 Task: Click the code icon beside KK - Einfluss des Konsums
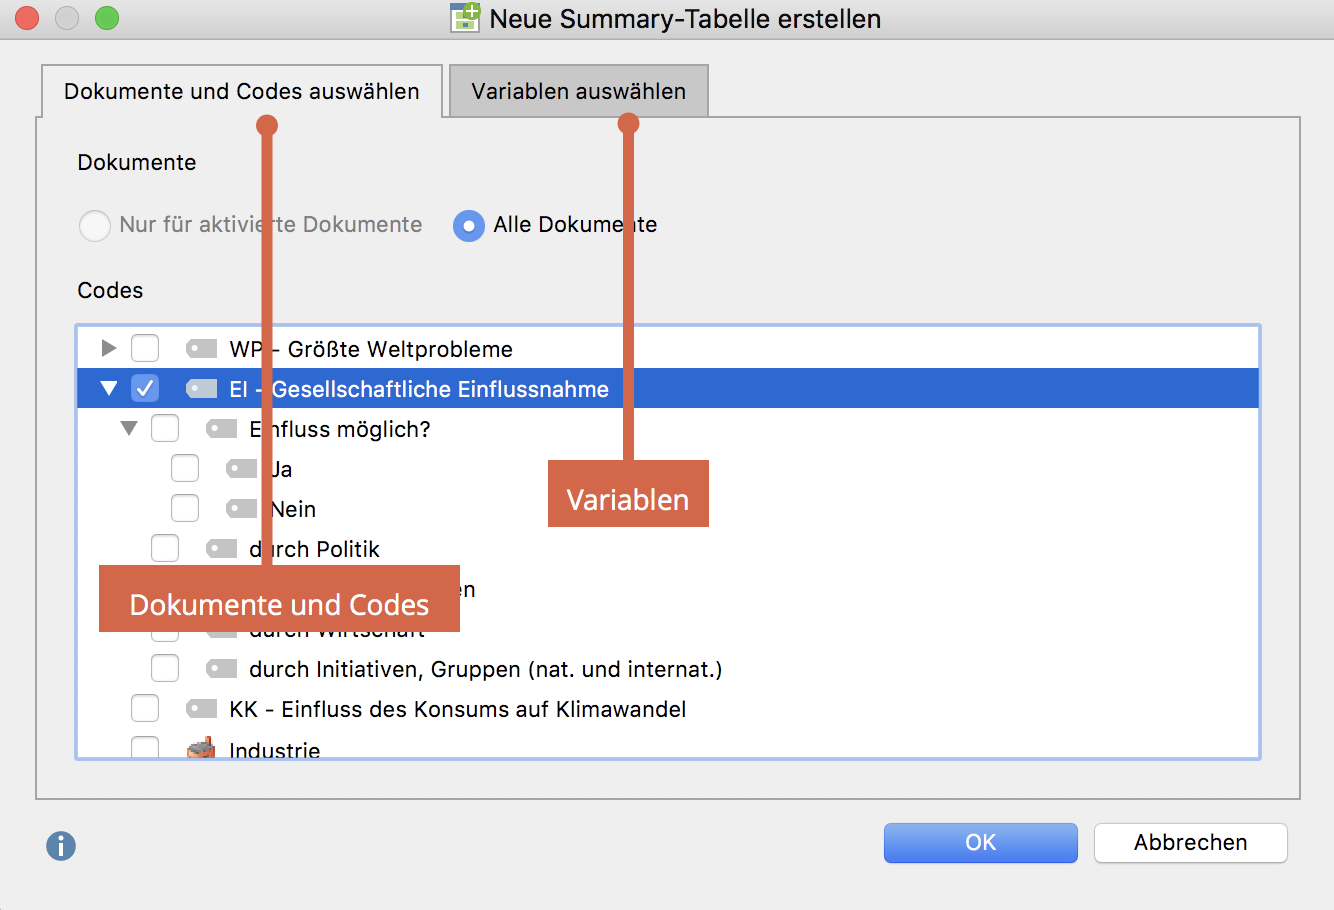[202, 709]
